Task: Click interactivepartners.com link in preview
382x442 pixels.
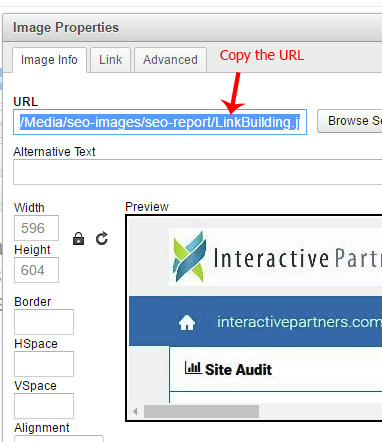Action: 299,322
